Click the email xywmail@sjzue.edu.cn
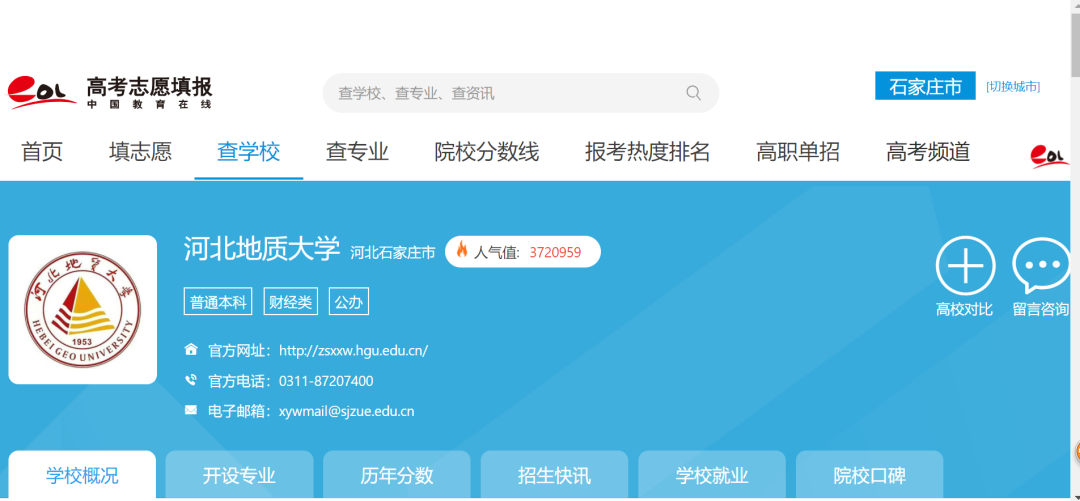Viewport: 1080px width, 501px height. pos(346,411)
